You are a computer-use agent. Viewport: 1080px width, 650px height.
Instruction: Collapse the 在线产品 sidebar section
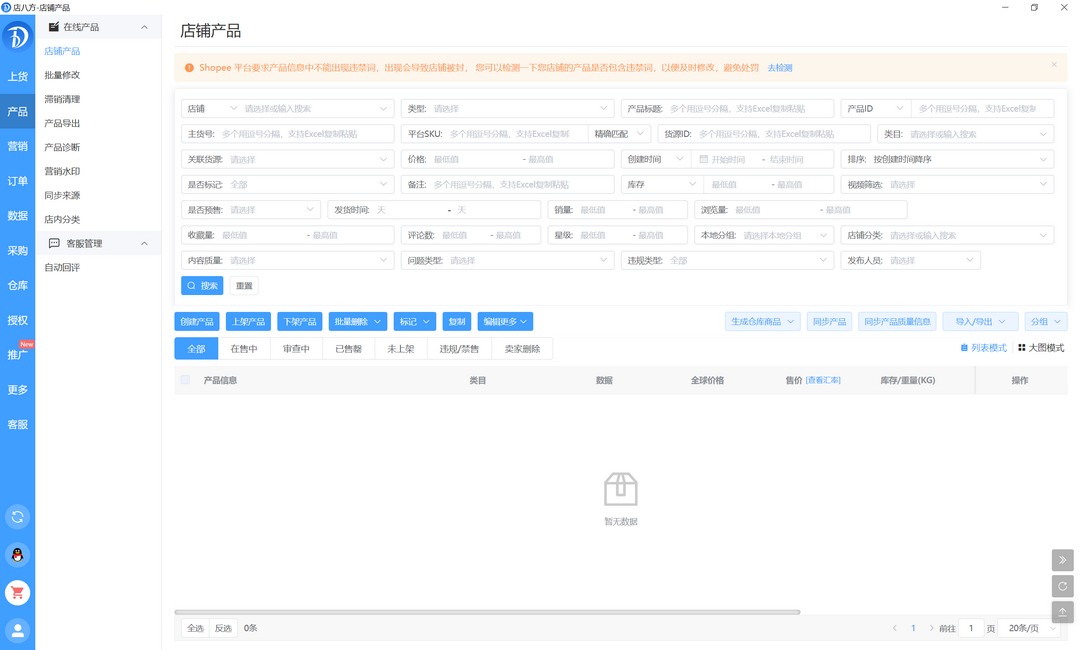click(144, 27)
